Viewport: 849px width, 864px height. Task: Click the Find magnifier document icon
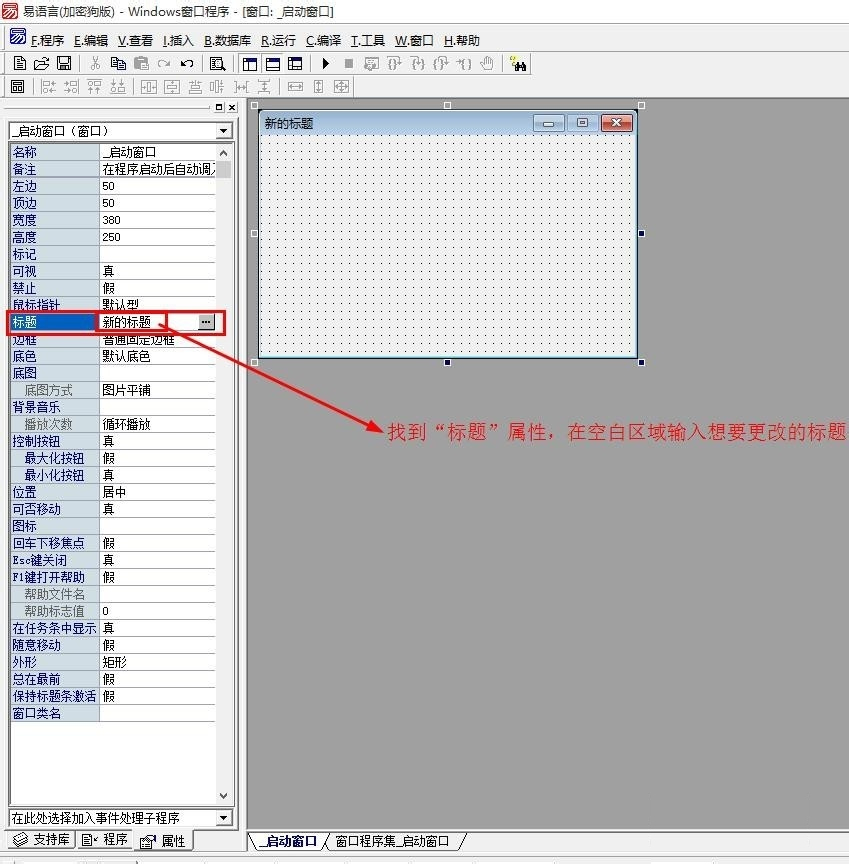(x=217, y=64)
